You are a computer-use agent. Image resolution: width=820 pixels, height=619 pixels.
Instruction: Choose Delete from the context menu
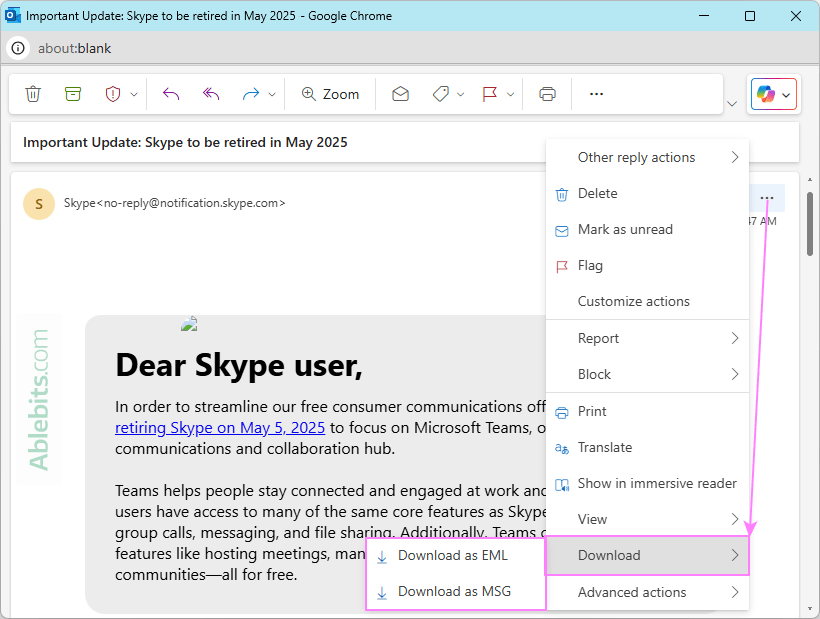[647, 193]
